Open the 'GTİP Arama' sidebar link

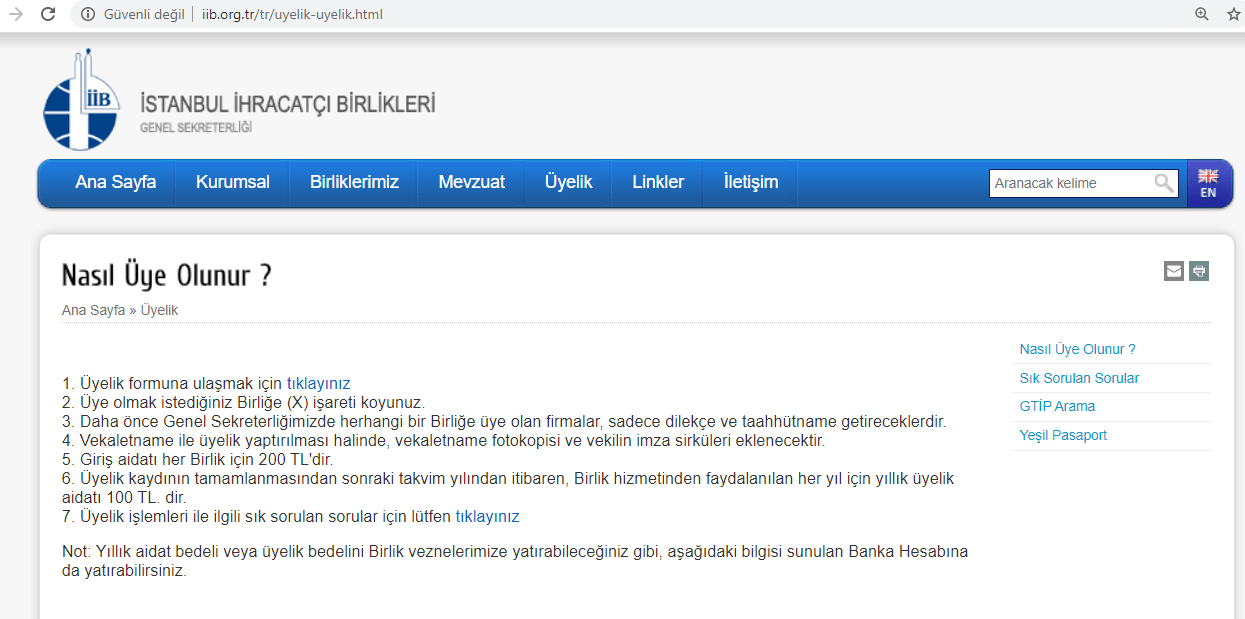tap(1057, 406)
